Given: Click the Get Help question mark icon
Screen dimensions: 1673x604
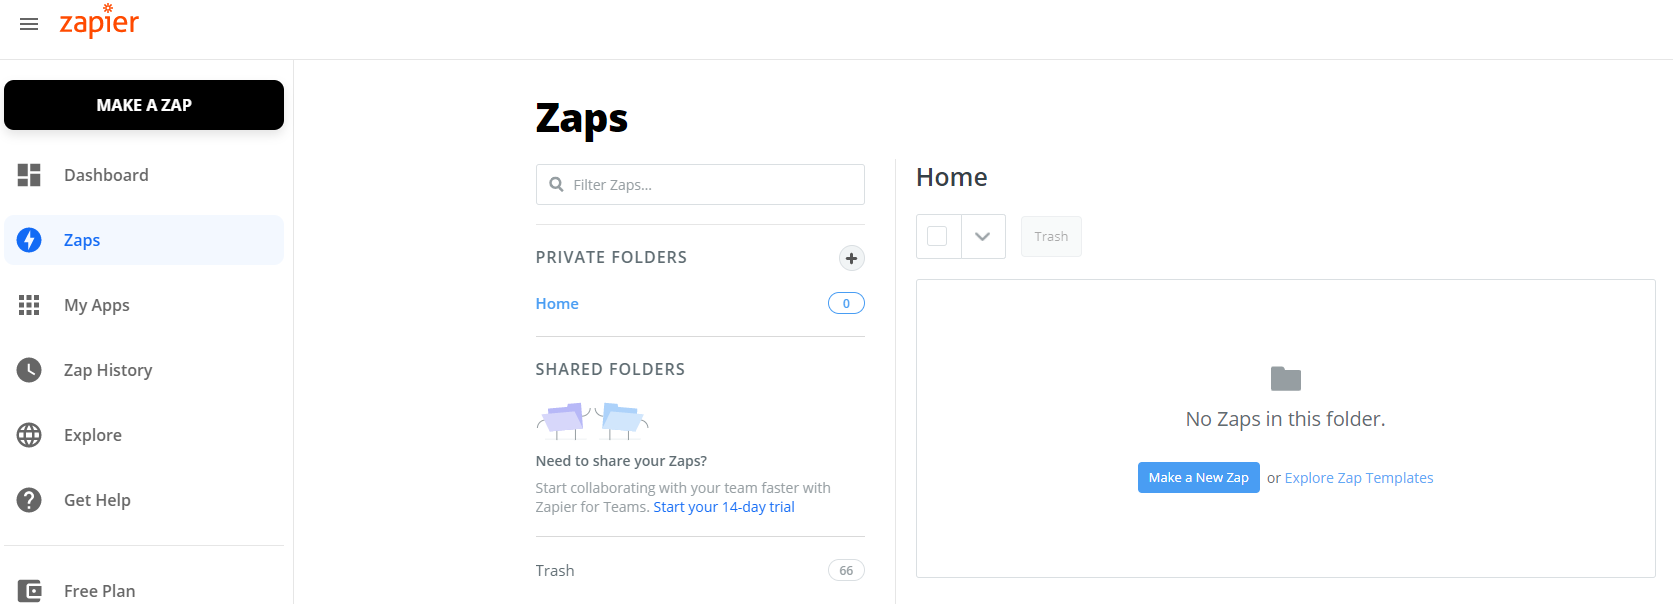Looking at the screenshot, I should (x=29, y=500).
